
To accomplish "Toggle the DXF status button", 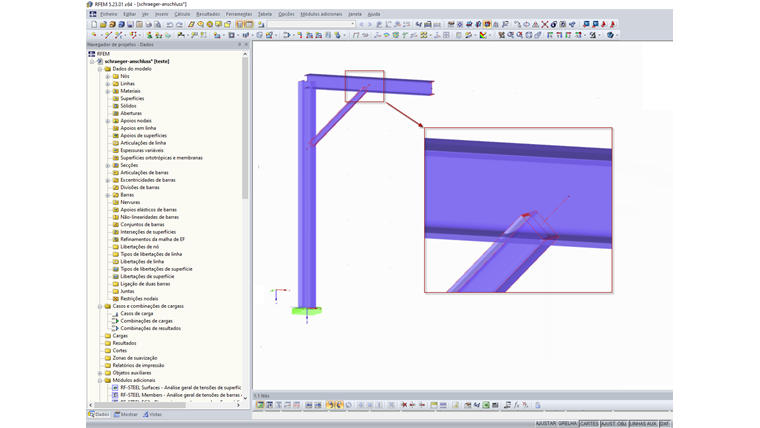I will pos(664,424).
